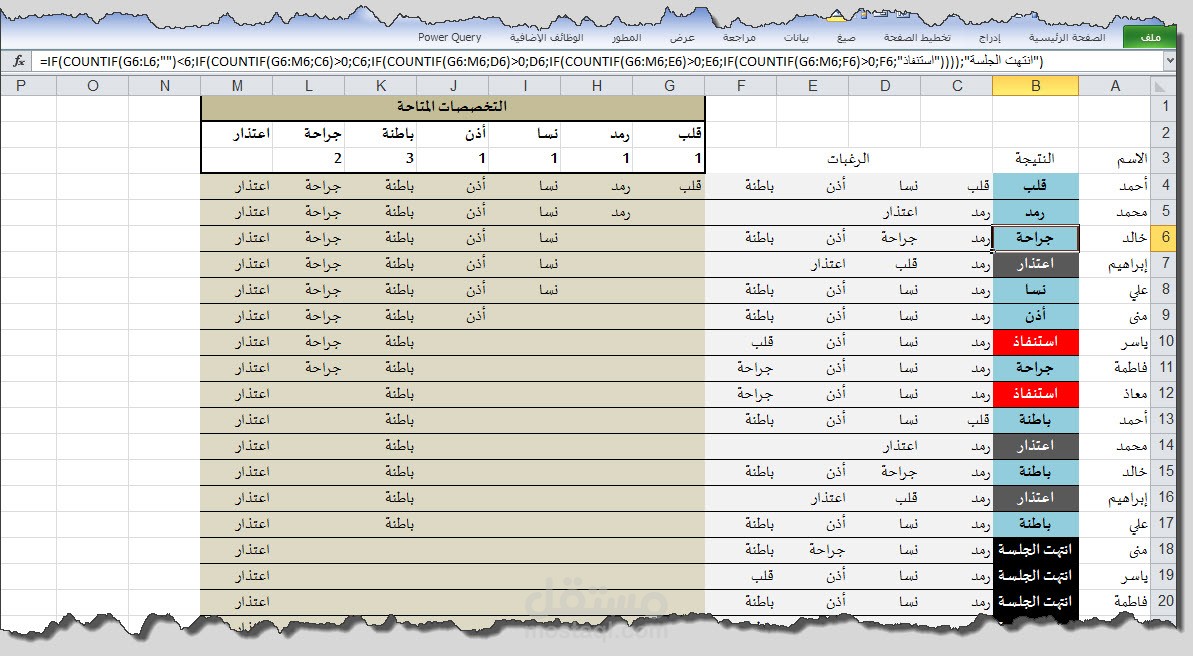Open the الوظائف الإضافية tab
This screenshot has height=656, width=1193.
click(x=546, y=37)
